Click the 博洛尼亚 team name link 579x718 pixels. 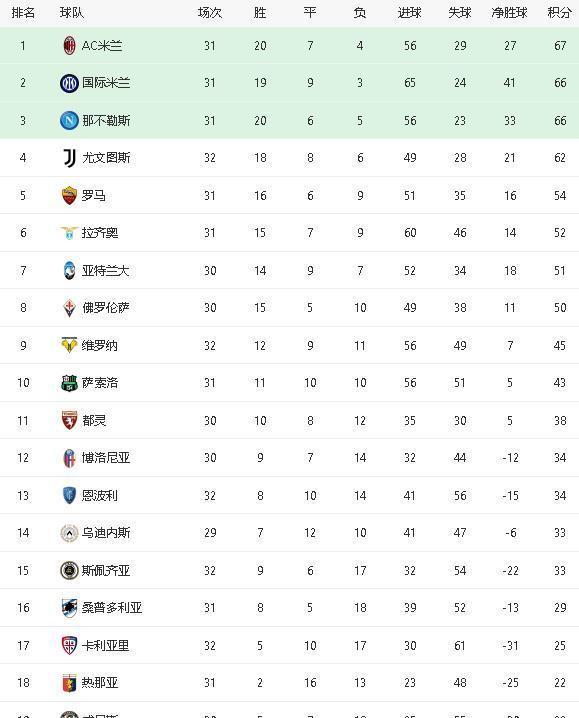[106, 457]
